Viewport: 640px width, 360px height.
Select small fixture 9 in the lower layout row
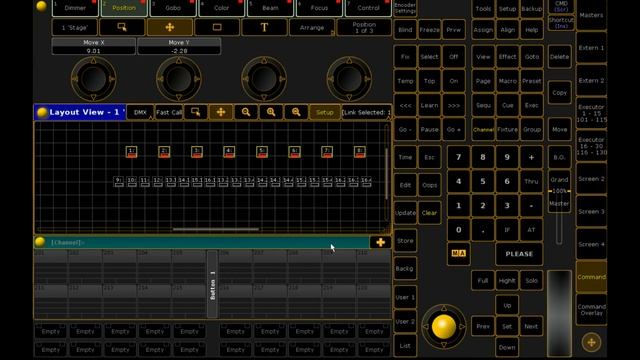(x=118, y=181)
